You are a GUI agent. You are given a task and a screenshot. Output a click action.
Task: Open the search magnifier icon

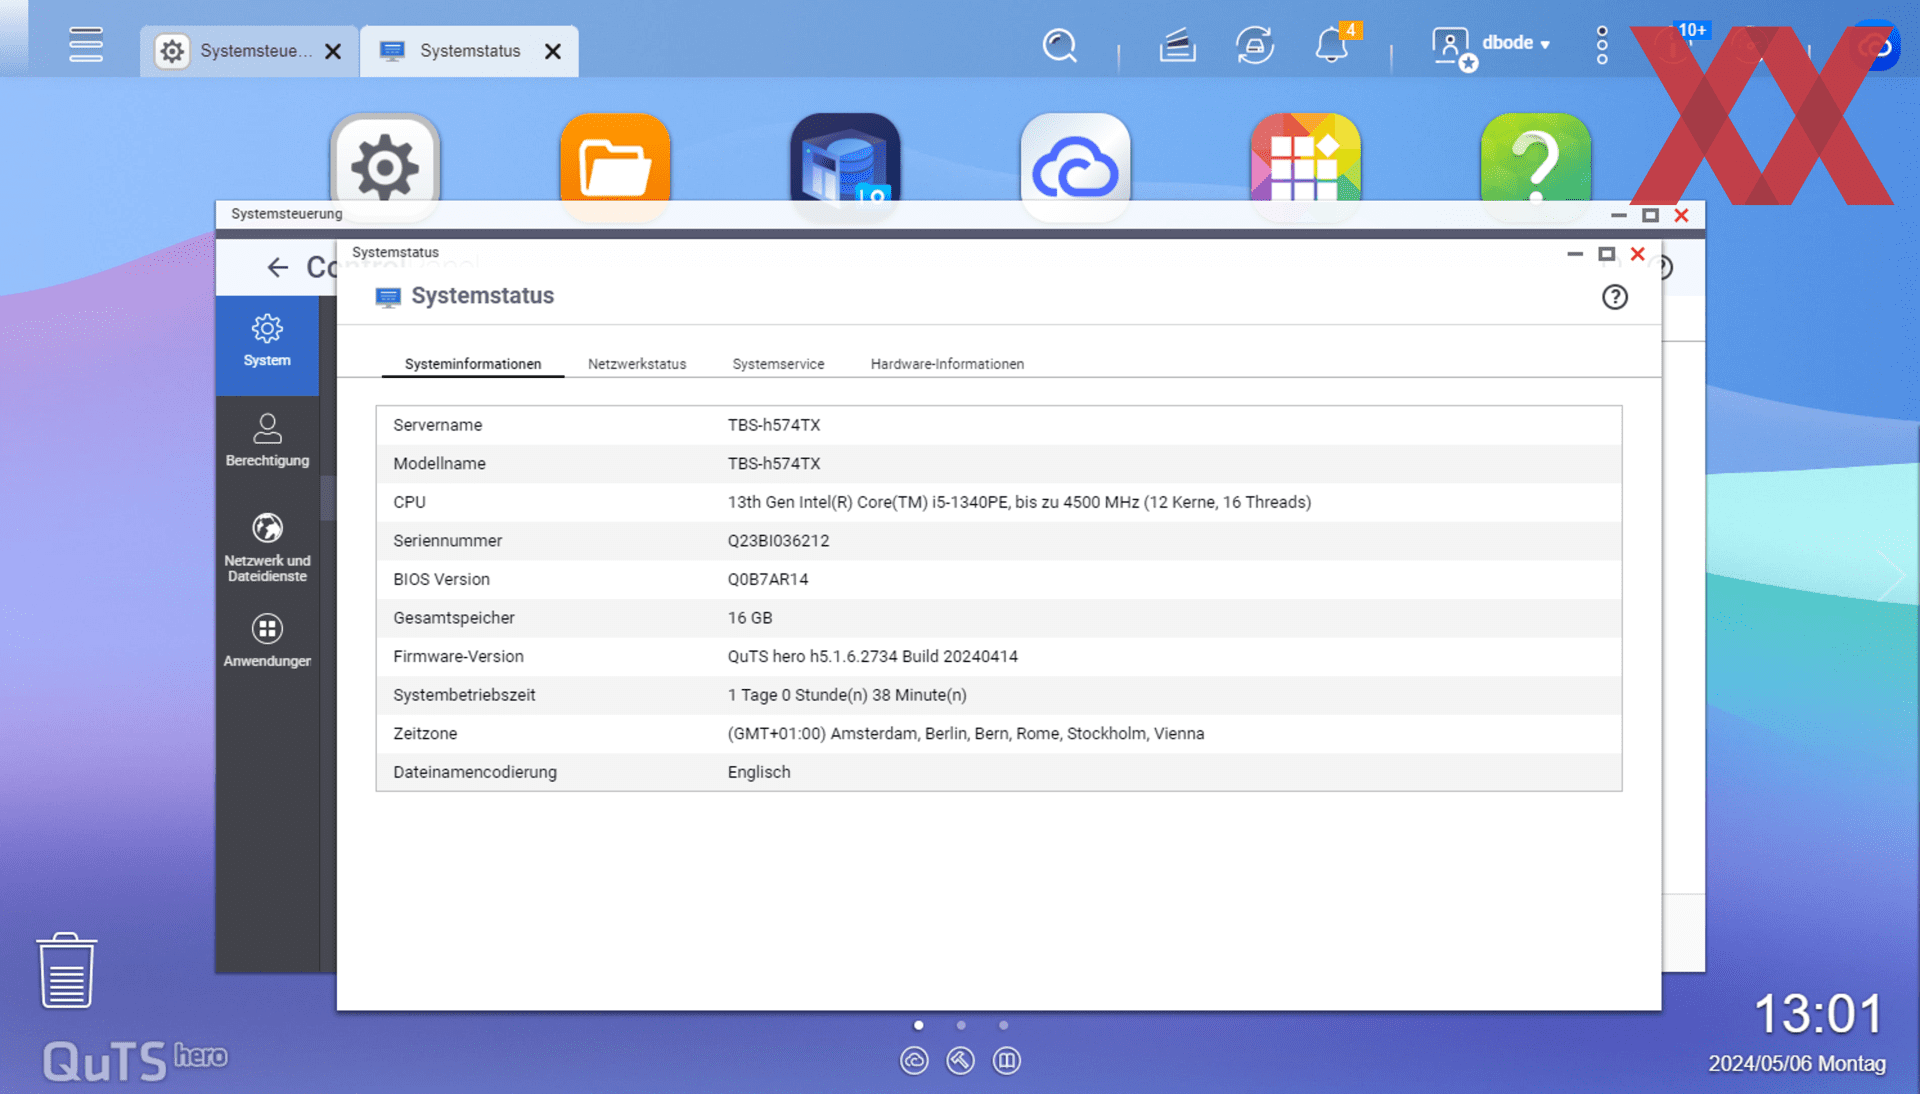point(1060,46)
